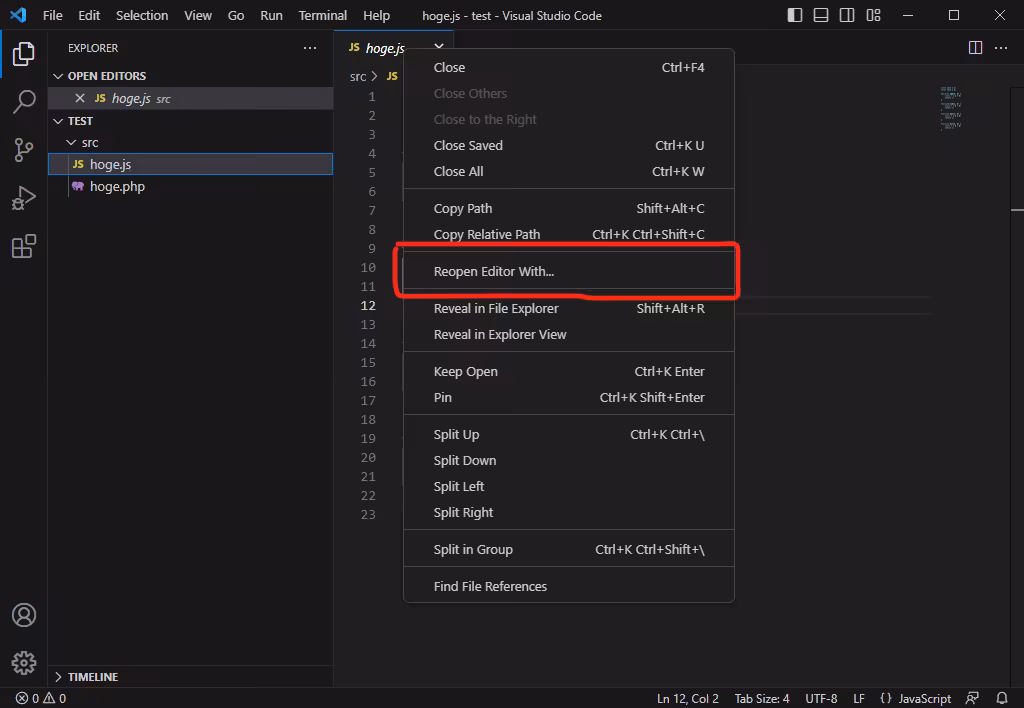This screenshot has width=1024, height=708.
Task: Open the Help menu
Action: pyautogui.click(x=376, y=15)
